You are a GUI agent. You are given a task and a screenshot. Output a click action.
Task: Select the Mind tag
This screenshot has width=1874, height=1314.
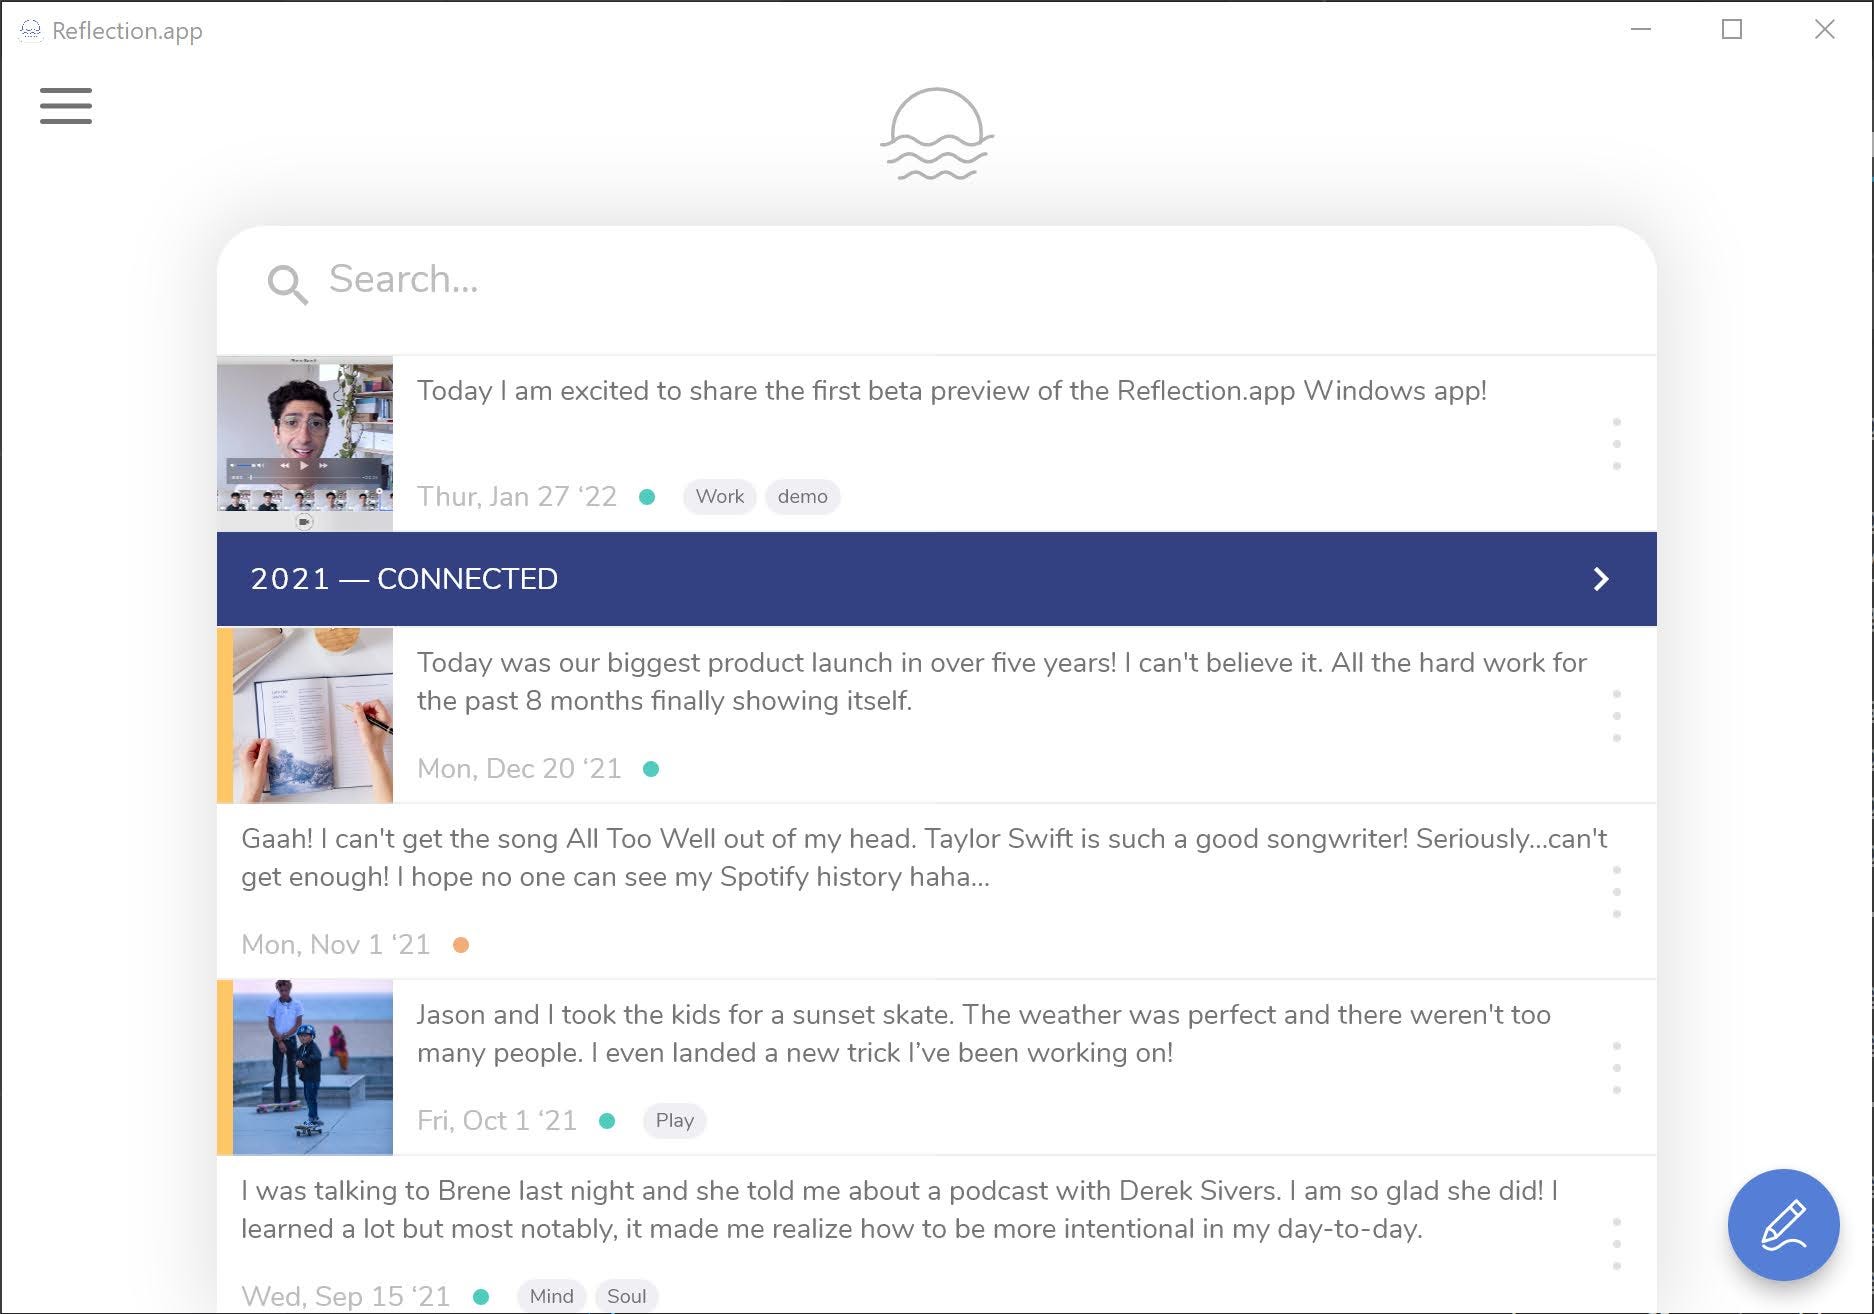pyautogui.click(x=552, y=1296)
